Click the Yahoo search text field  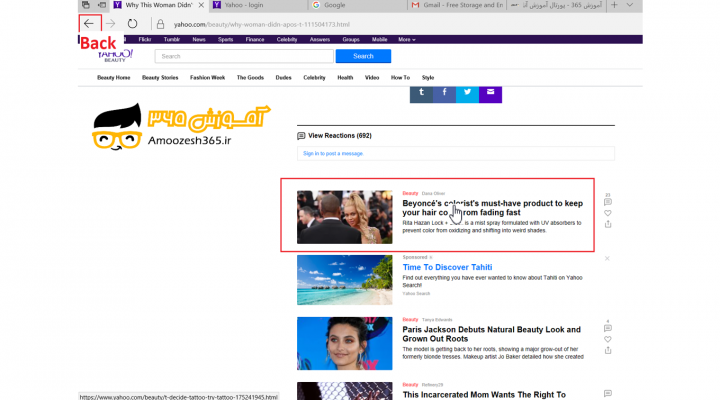pyautogui.click(x=244, y=56)
